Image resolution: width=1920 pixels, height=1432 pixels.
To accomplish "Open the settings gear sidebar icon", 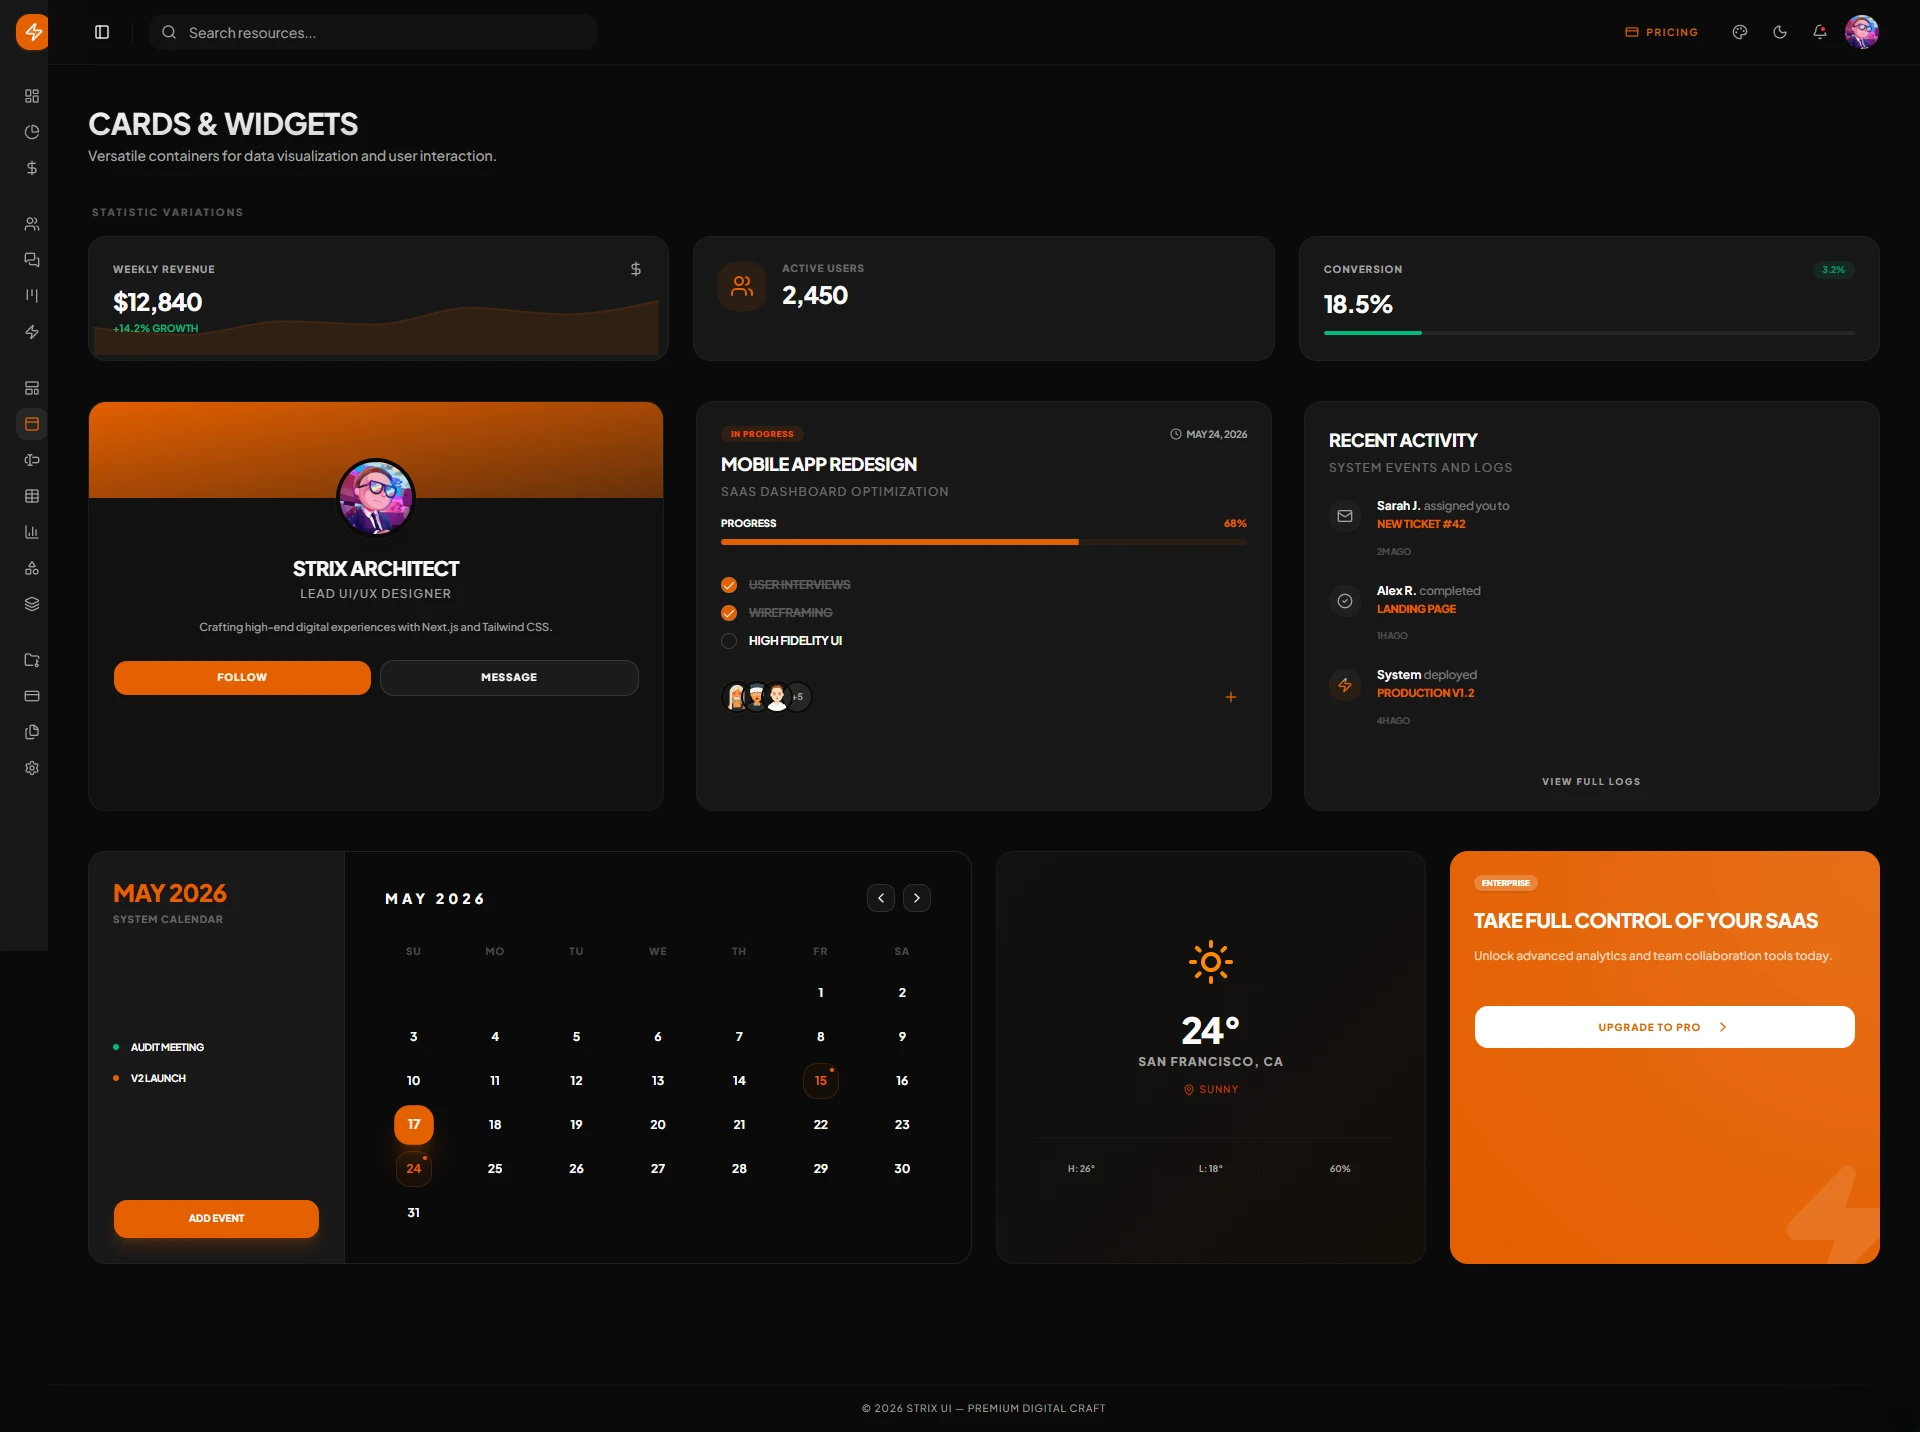I will (x=32, y=768).
